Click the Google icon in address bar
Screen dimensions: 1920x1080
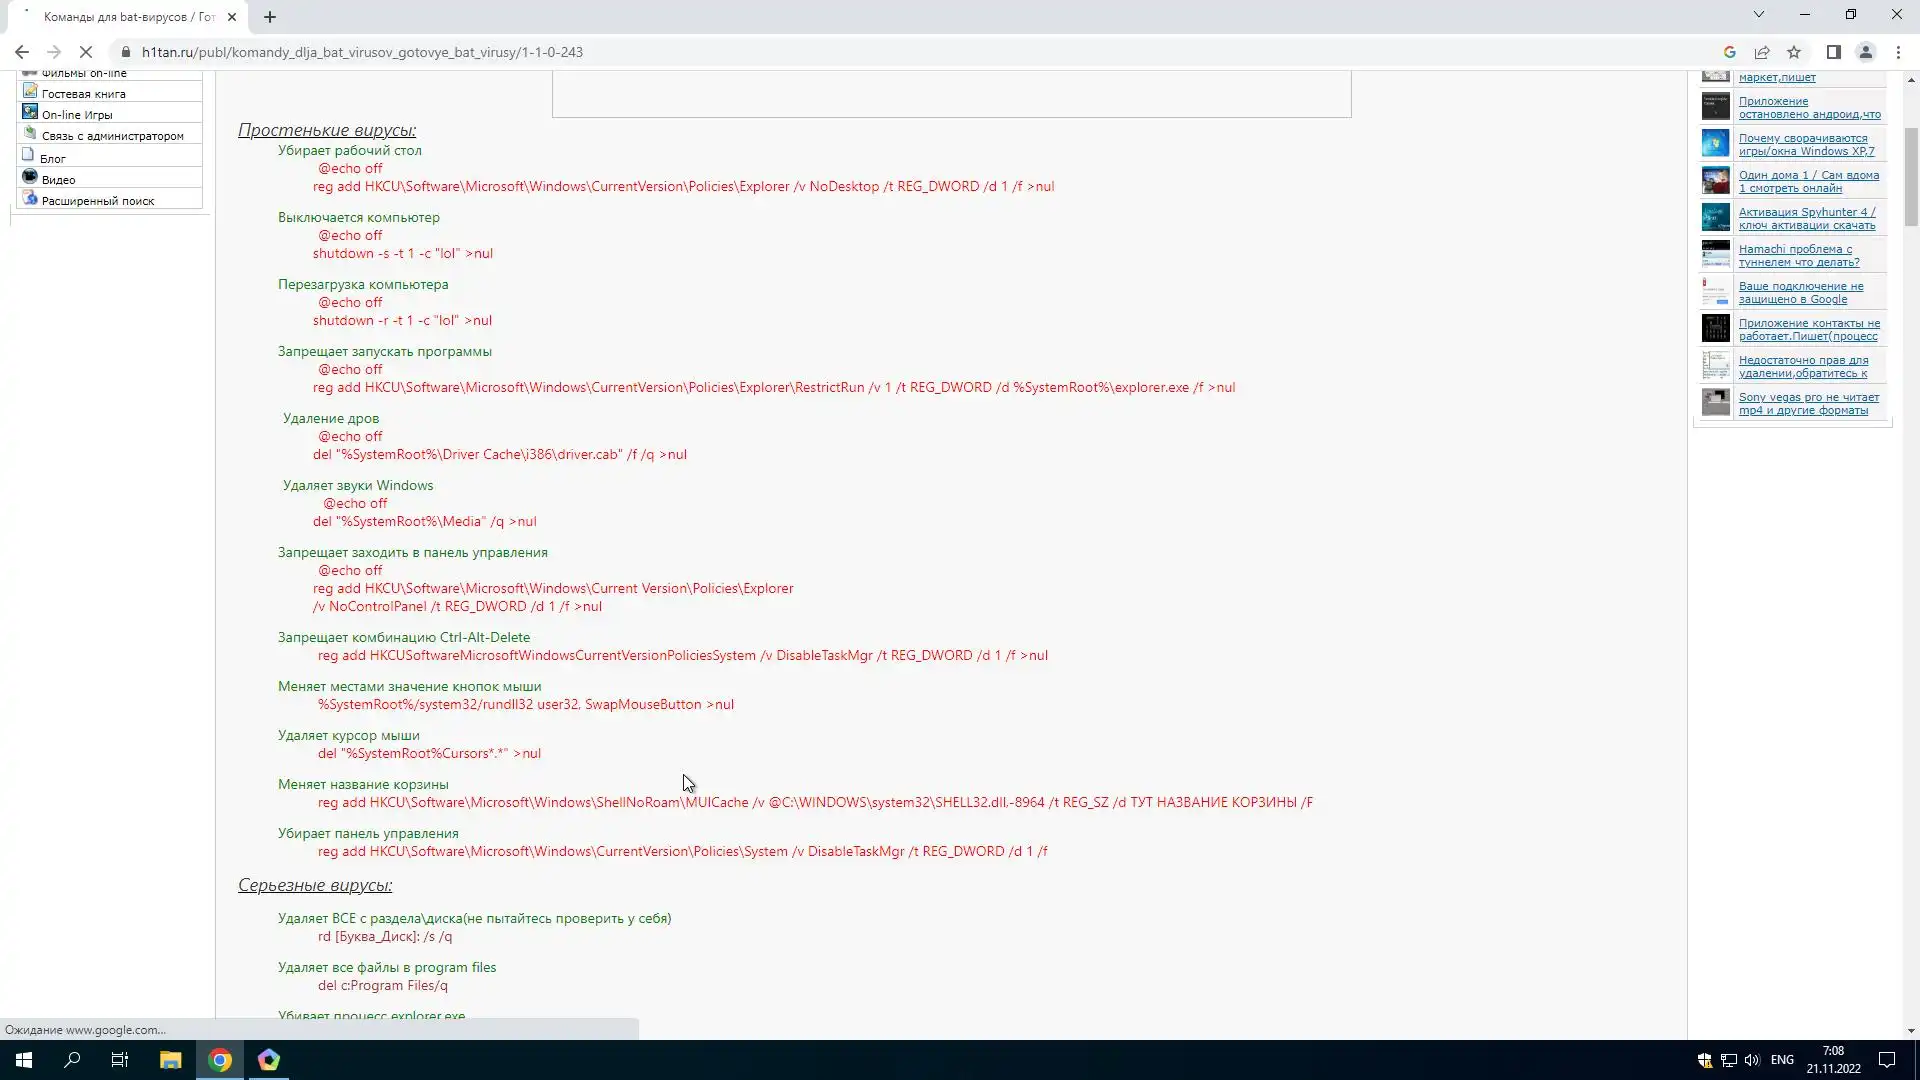[x=1729, y=52]
